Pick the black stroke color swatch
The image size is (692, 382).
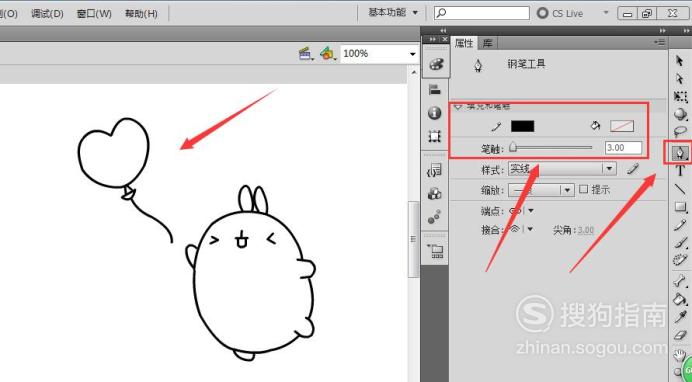click(x=523, y=126)
